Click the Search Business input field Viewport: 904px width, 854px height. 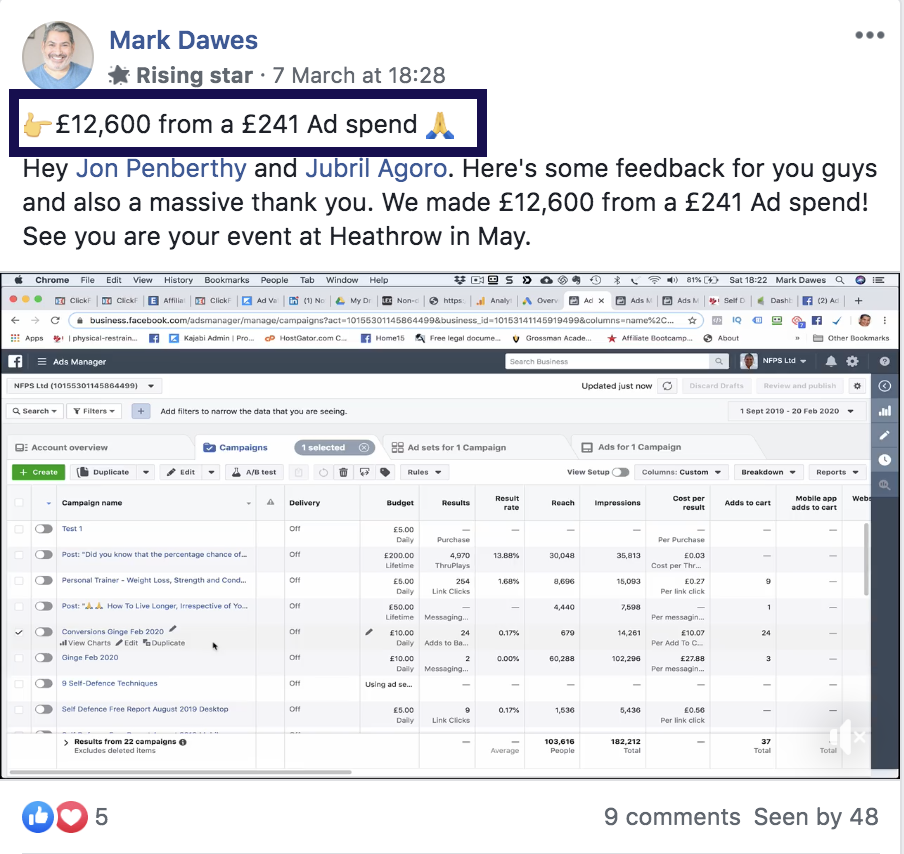pyautogui.click(x=608, y=362)
